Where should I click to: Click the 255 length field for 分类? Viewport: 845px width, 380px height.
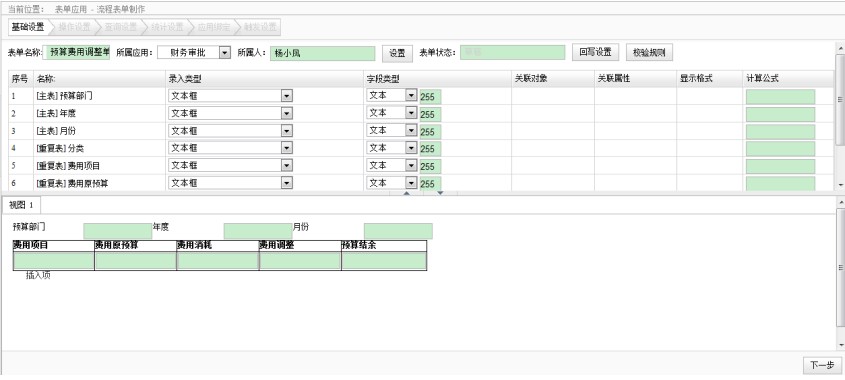coord(430,149)
